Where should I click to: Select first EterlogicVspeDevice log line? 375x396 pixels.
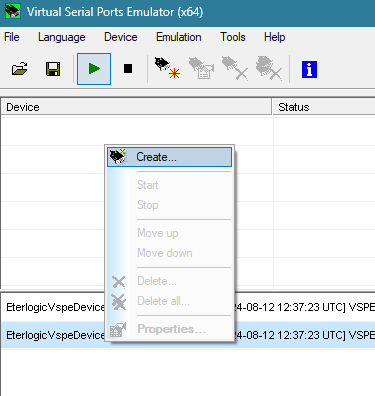click(x=188, y=307)
